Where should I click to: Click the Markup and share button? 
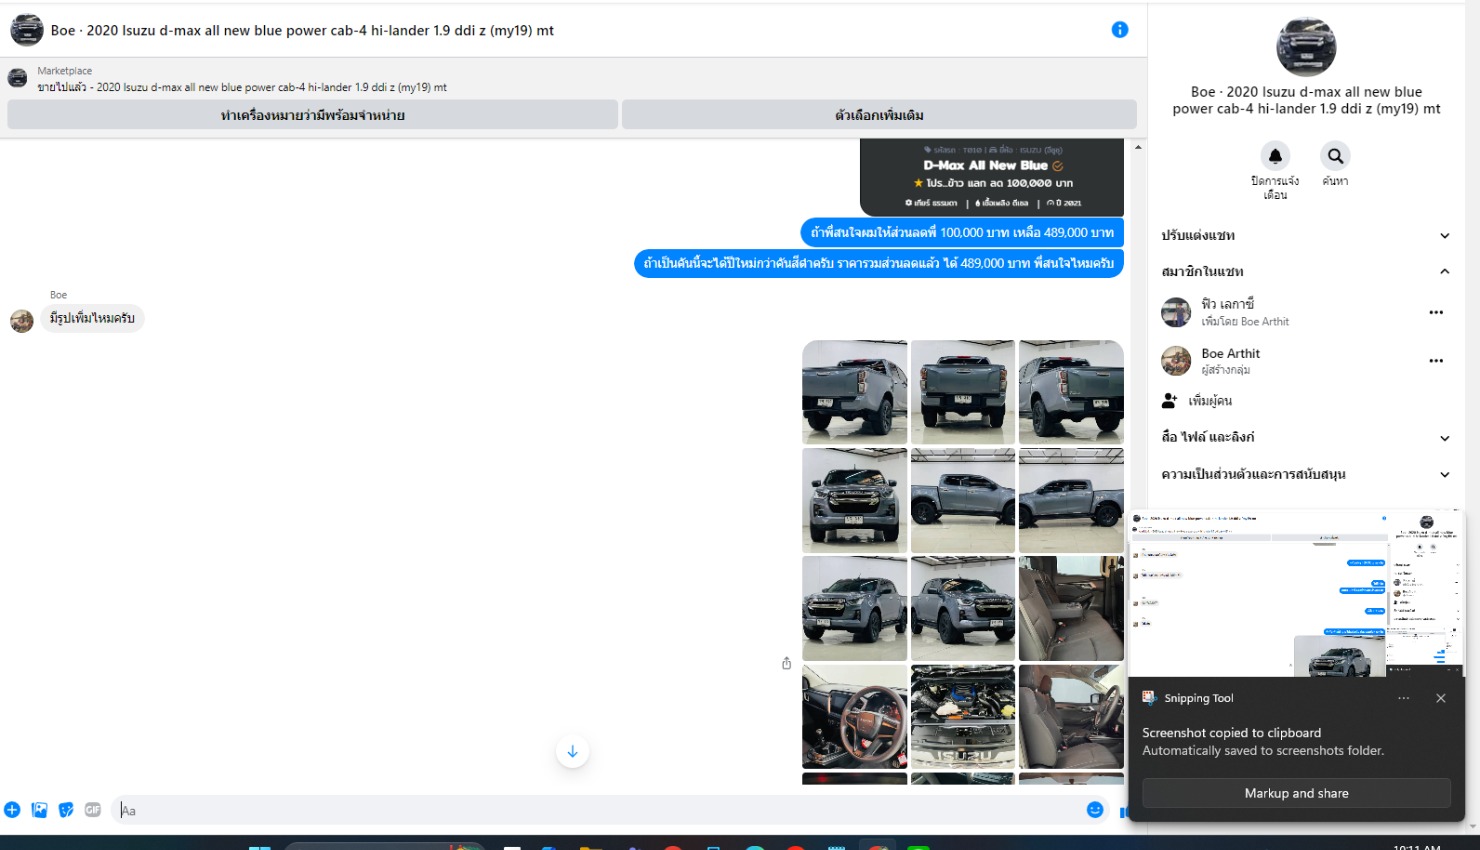click(1296, 793)
